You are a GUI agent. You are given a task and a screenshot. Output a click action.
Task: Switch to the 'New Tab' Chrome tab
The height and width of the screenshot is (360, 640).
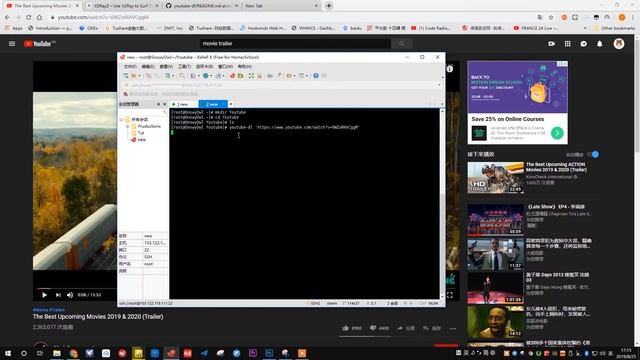click(x=281, y=6)
